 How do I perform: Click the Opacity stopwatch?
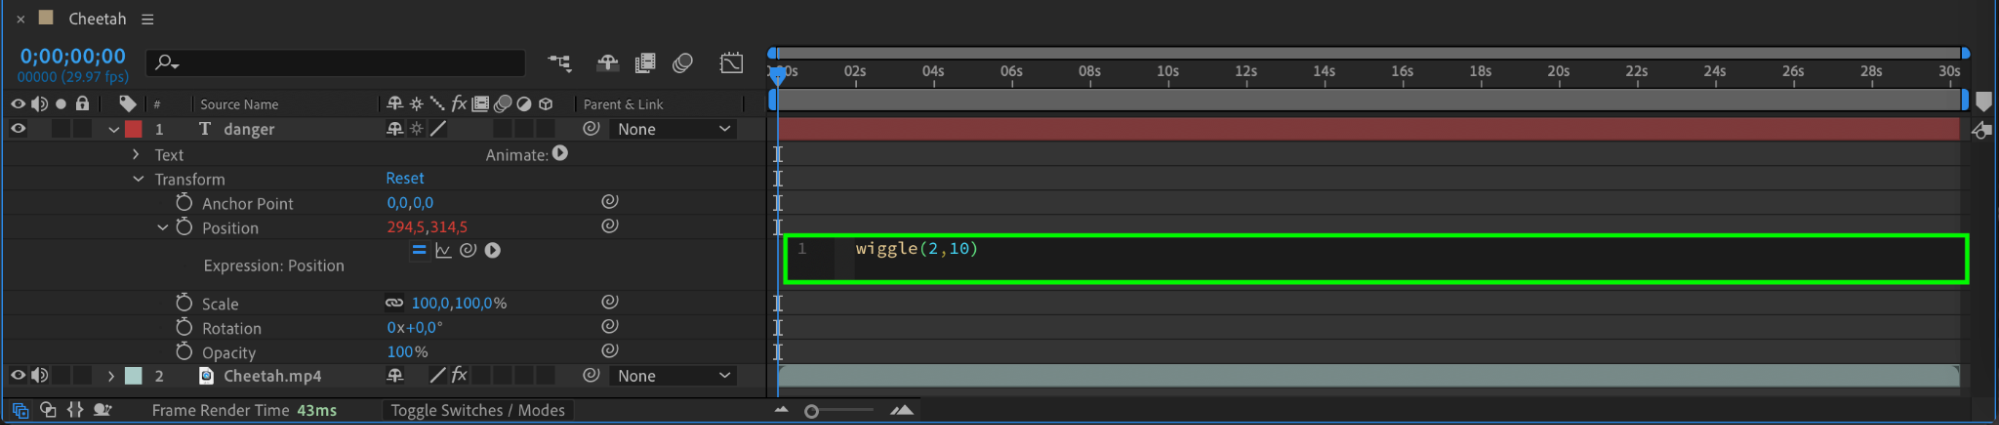coord(184,352)
